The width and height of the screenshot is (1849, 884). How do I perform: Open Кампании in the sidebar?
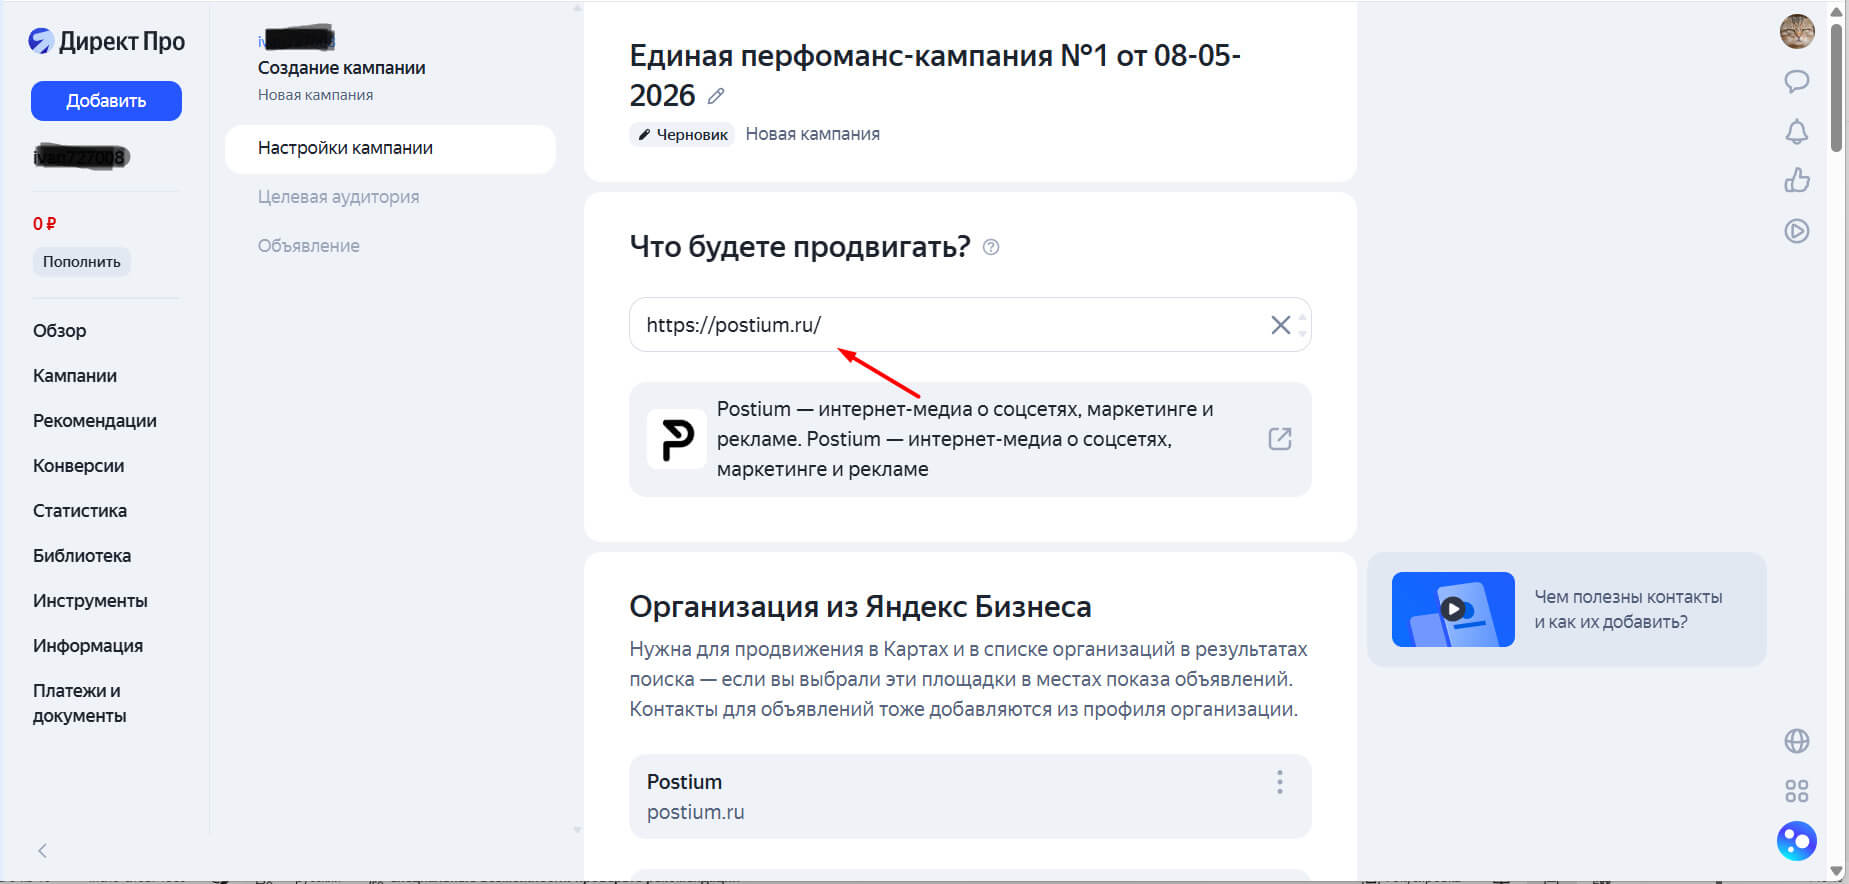point(75,376)
